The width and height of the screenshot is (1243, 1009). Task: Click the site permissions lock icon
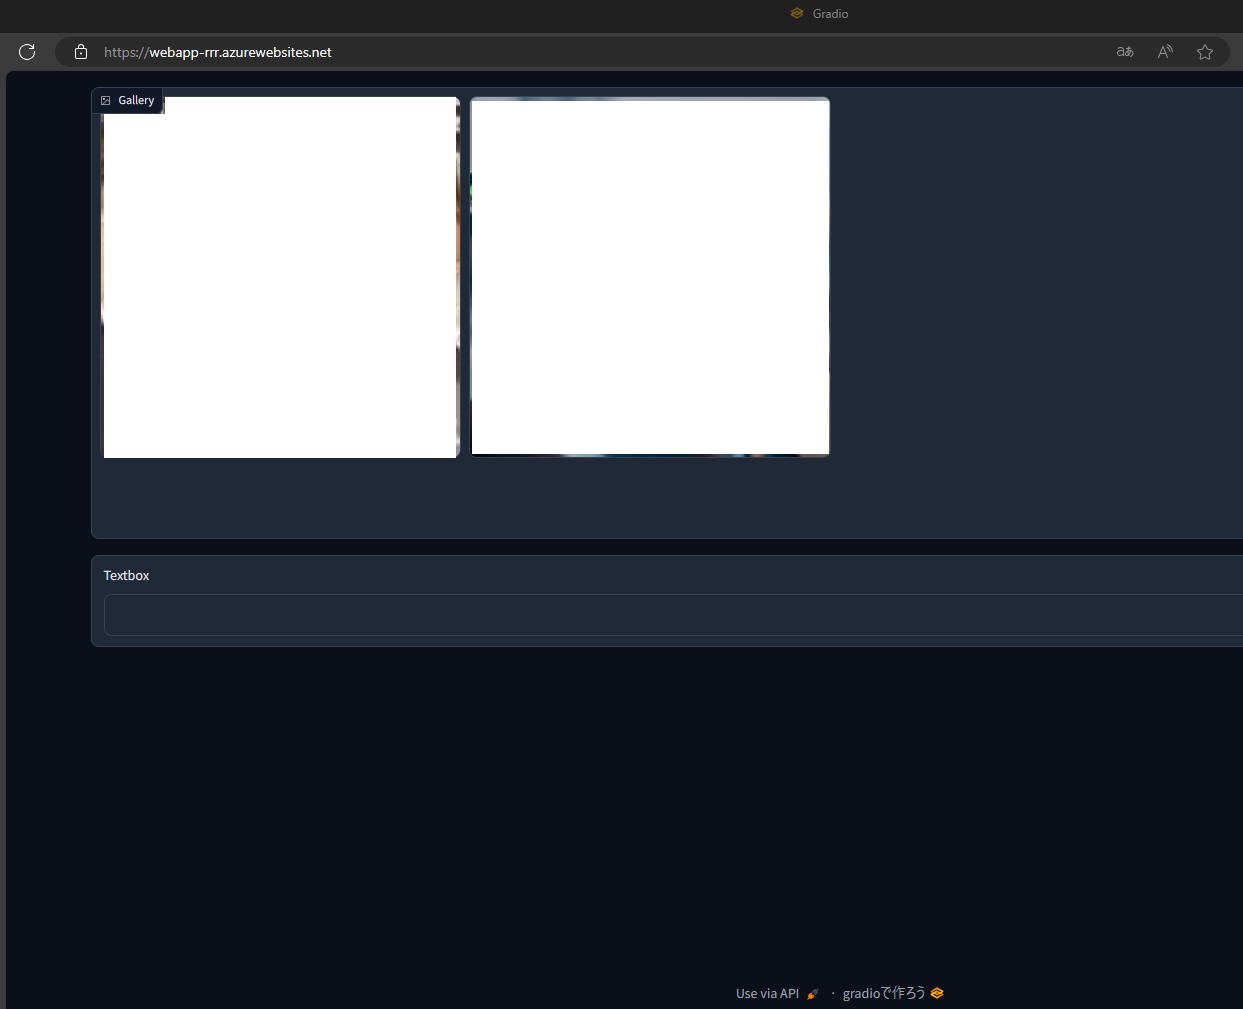[x=80, y=51]
